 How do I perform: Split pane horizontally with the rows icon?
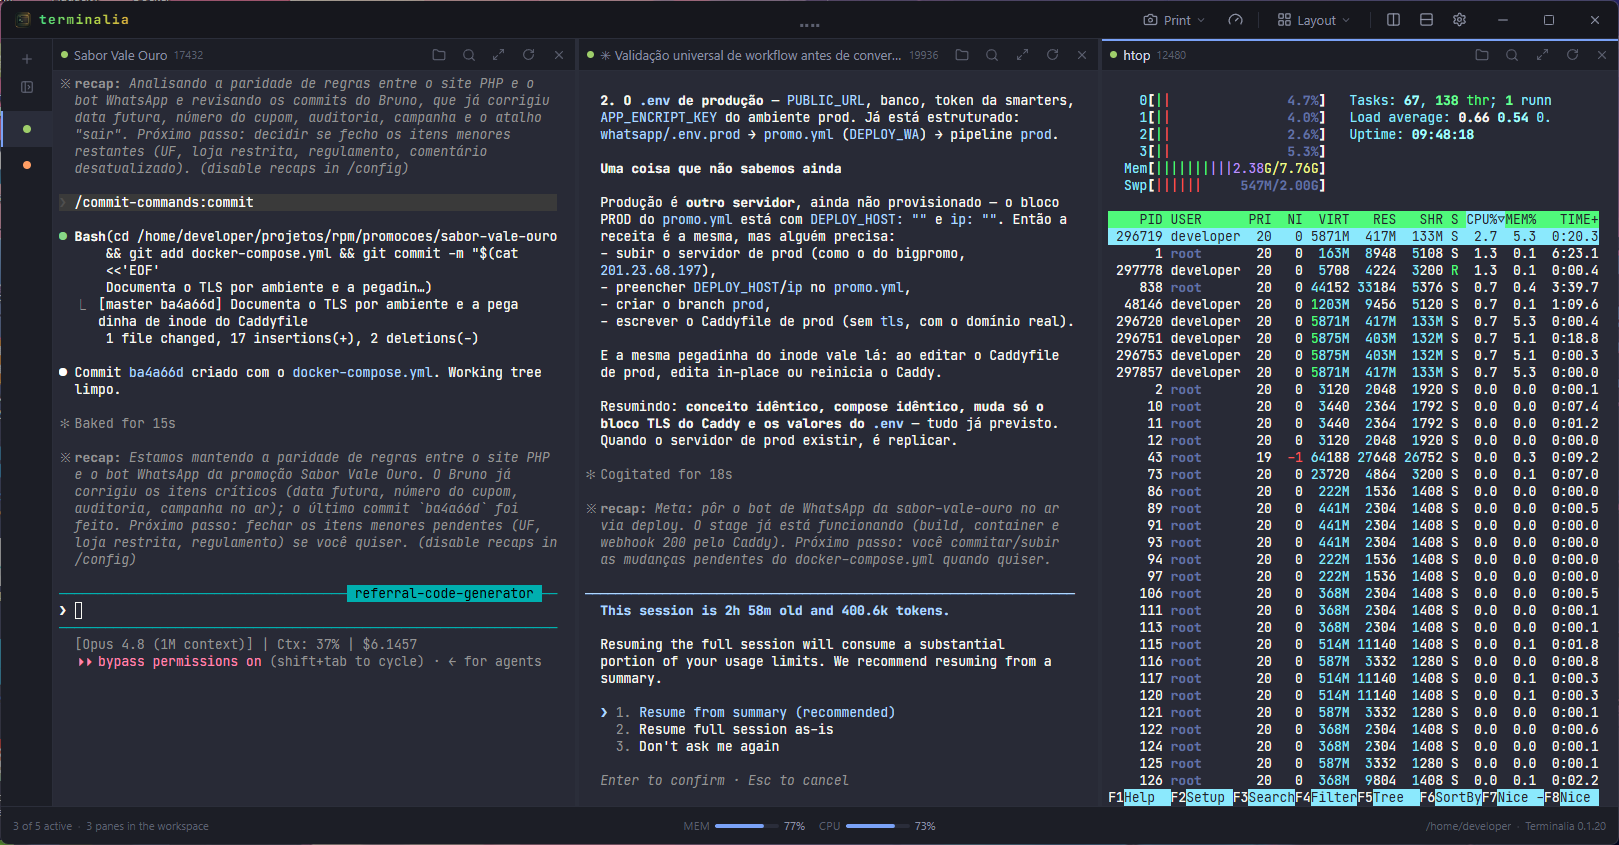click(1427, 20)
